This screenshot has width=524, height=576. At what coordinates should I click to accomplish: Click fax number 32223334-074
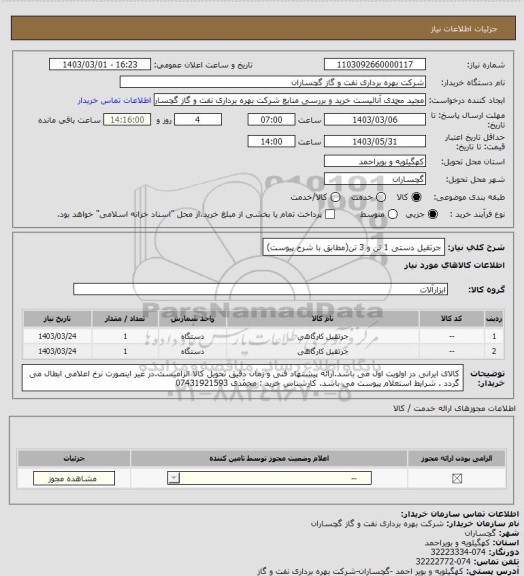click(458, 552)
